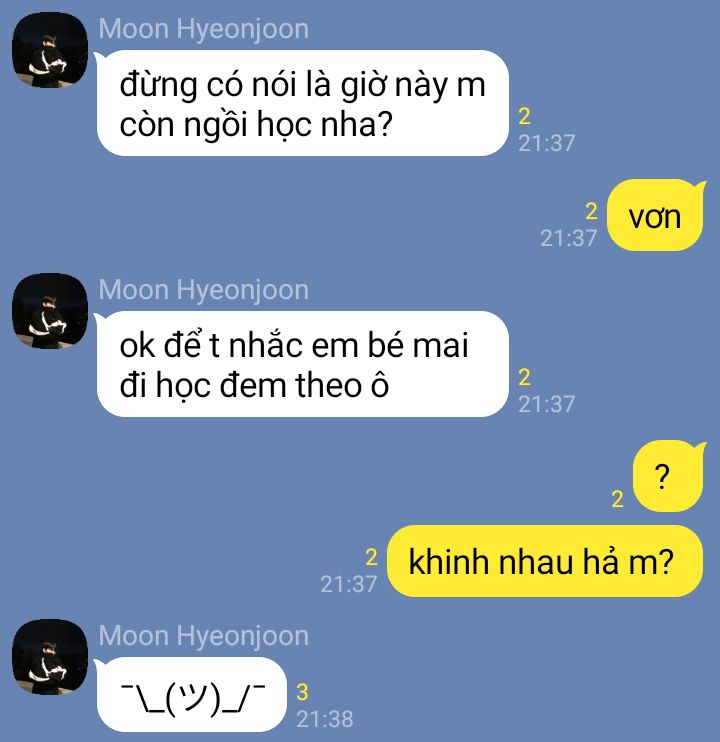The width and height of the screenshot is (720, 742).
Task: Tap the 21:37 timestamp beside 'khinh nhau hả m?'
Action: [x=349, y=584]
